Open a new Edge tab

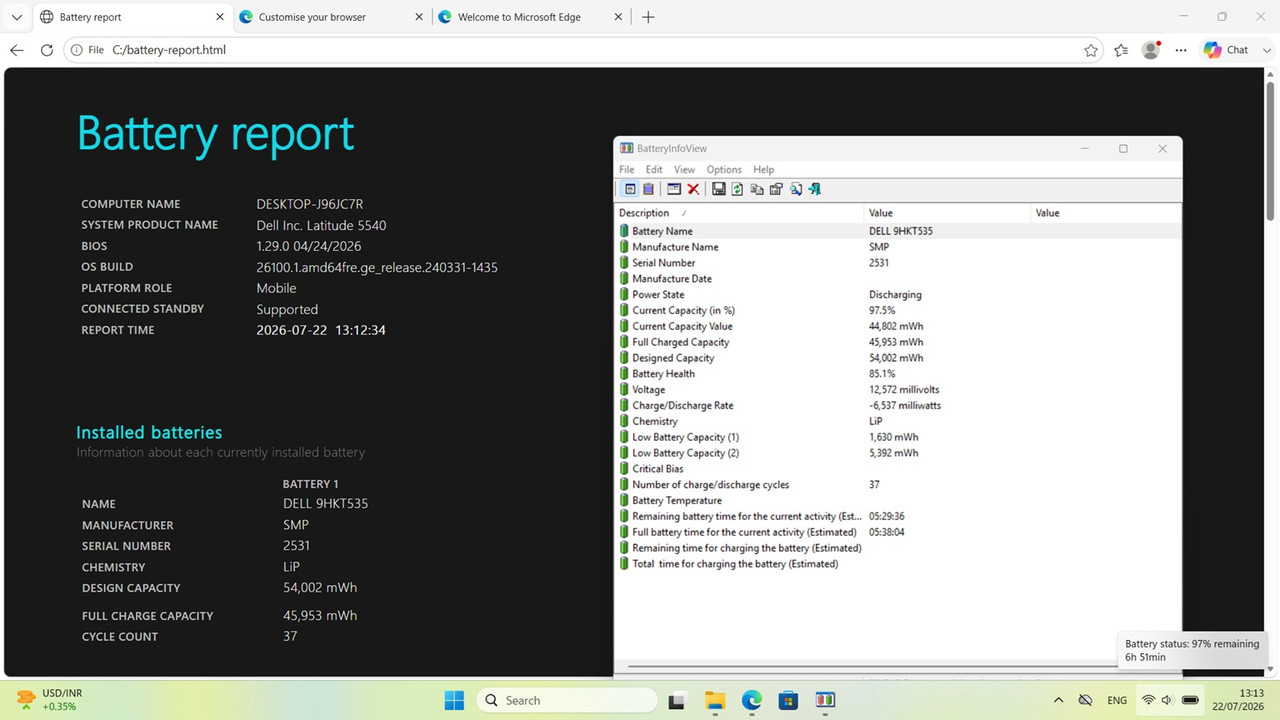[648, 17]
